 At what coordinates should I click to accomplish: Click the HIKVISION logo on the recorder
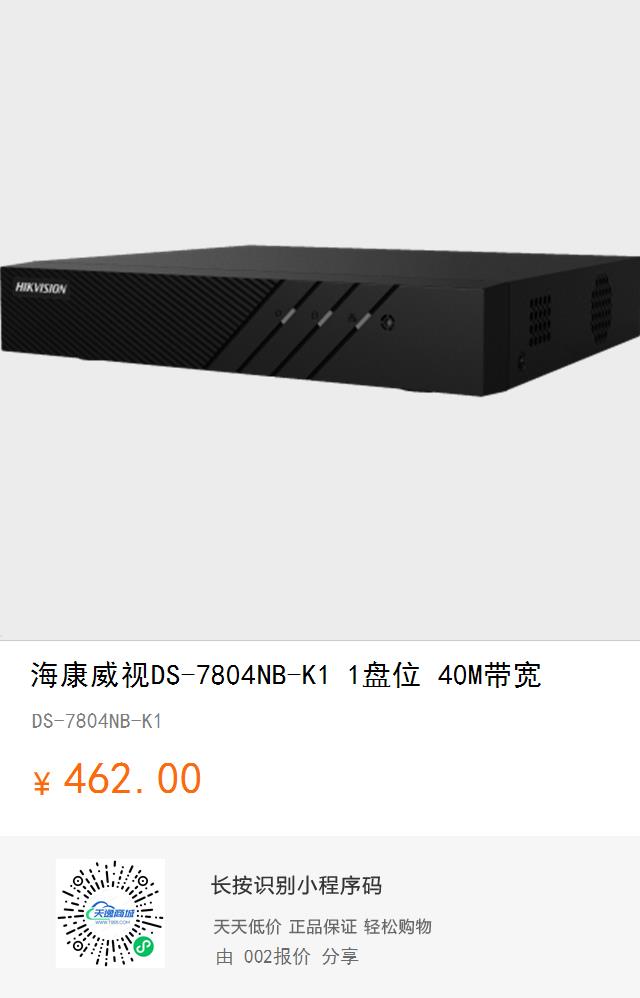[x=41, y=288]
